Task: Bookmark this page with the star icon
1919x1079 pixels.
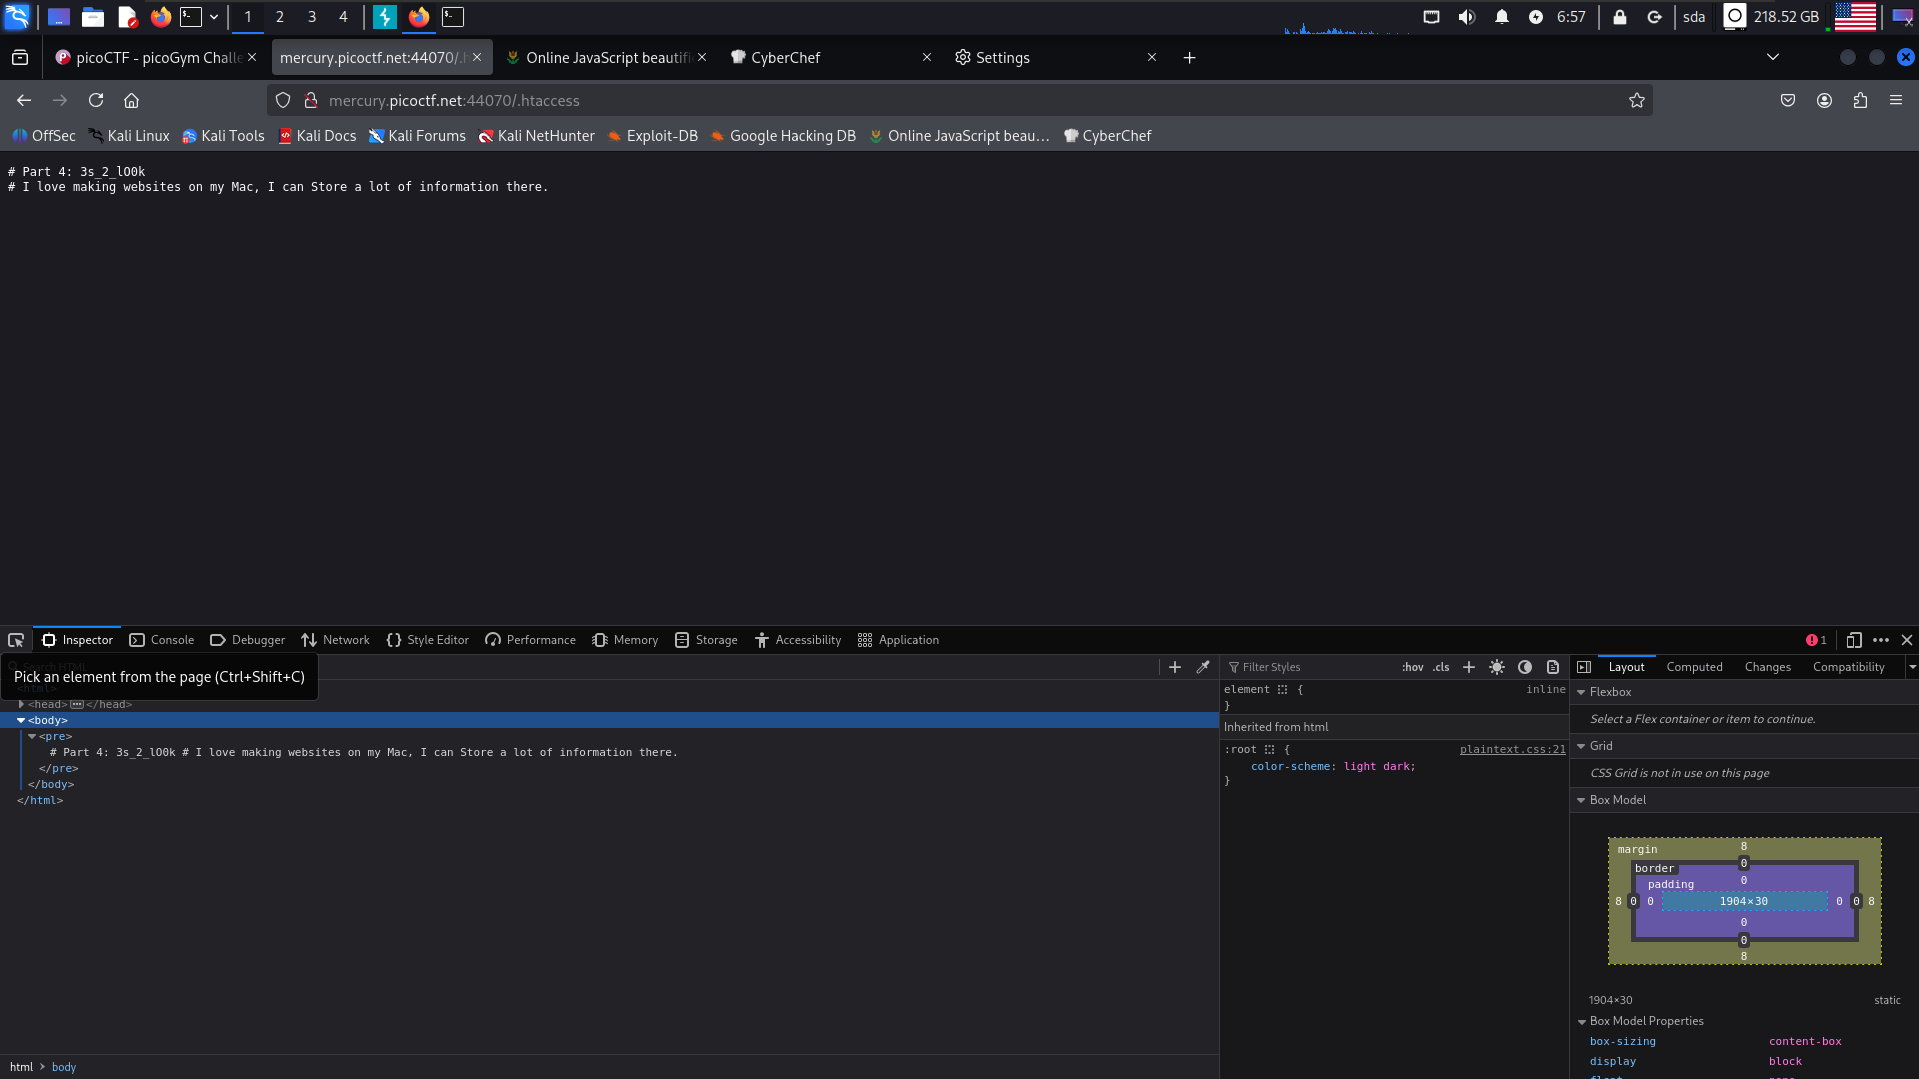Action: pyautogui.click(x=1636, y=100)
